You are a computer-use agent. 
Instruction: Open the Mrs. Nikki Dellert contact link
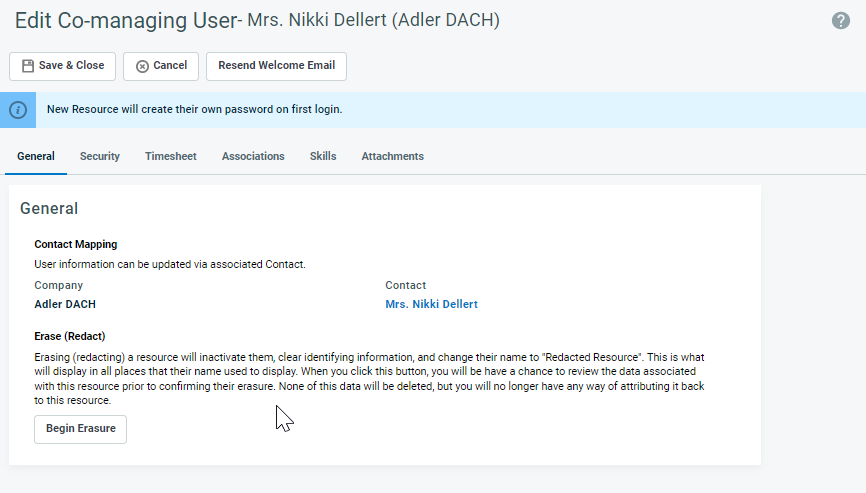click(431, 304)
